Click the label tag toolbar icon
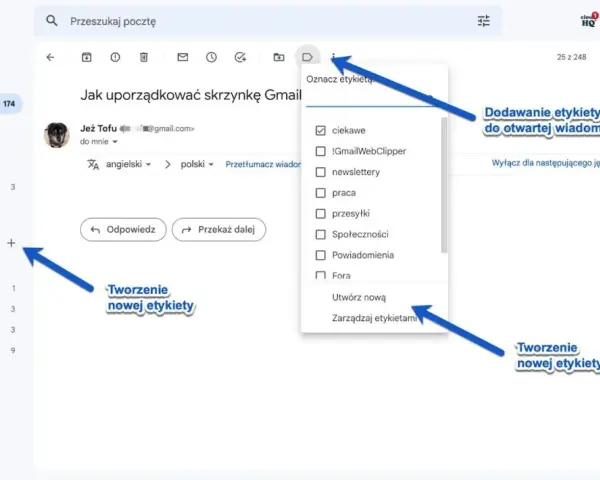 (x=307, y=57)
